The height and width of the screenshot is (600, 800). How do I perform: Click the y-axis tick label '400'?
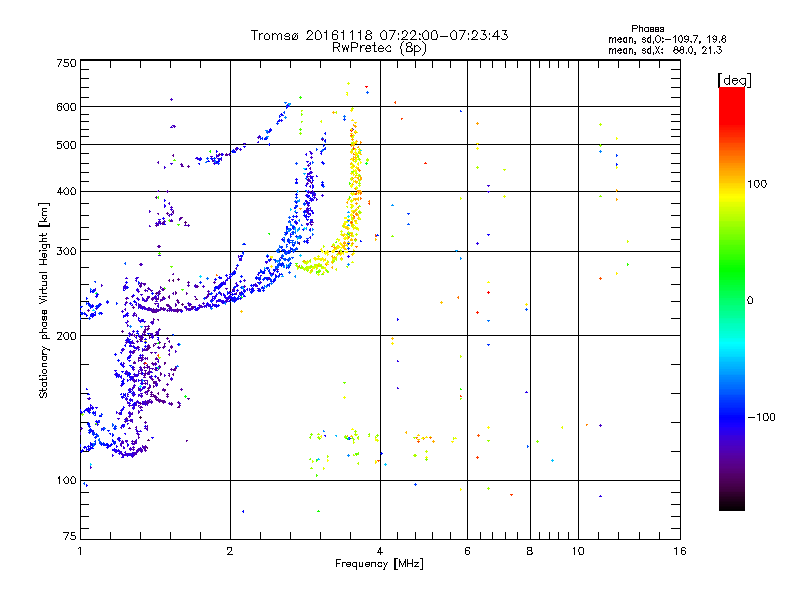coord(66,192)
